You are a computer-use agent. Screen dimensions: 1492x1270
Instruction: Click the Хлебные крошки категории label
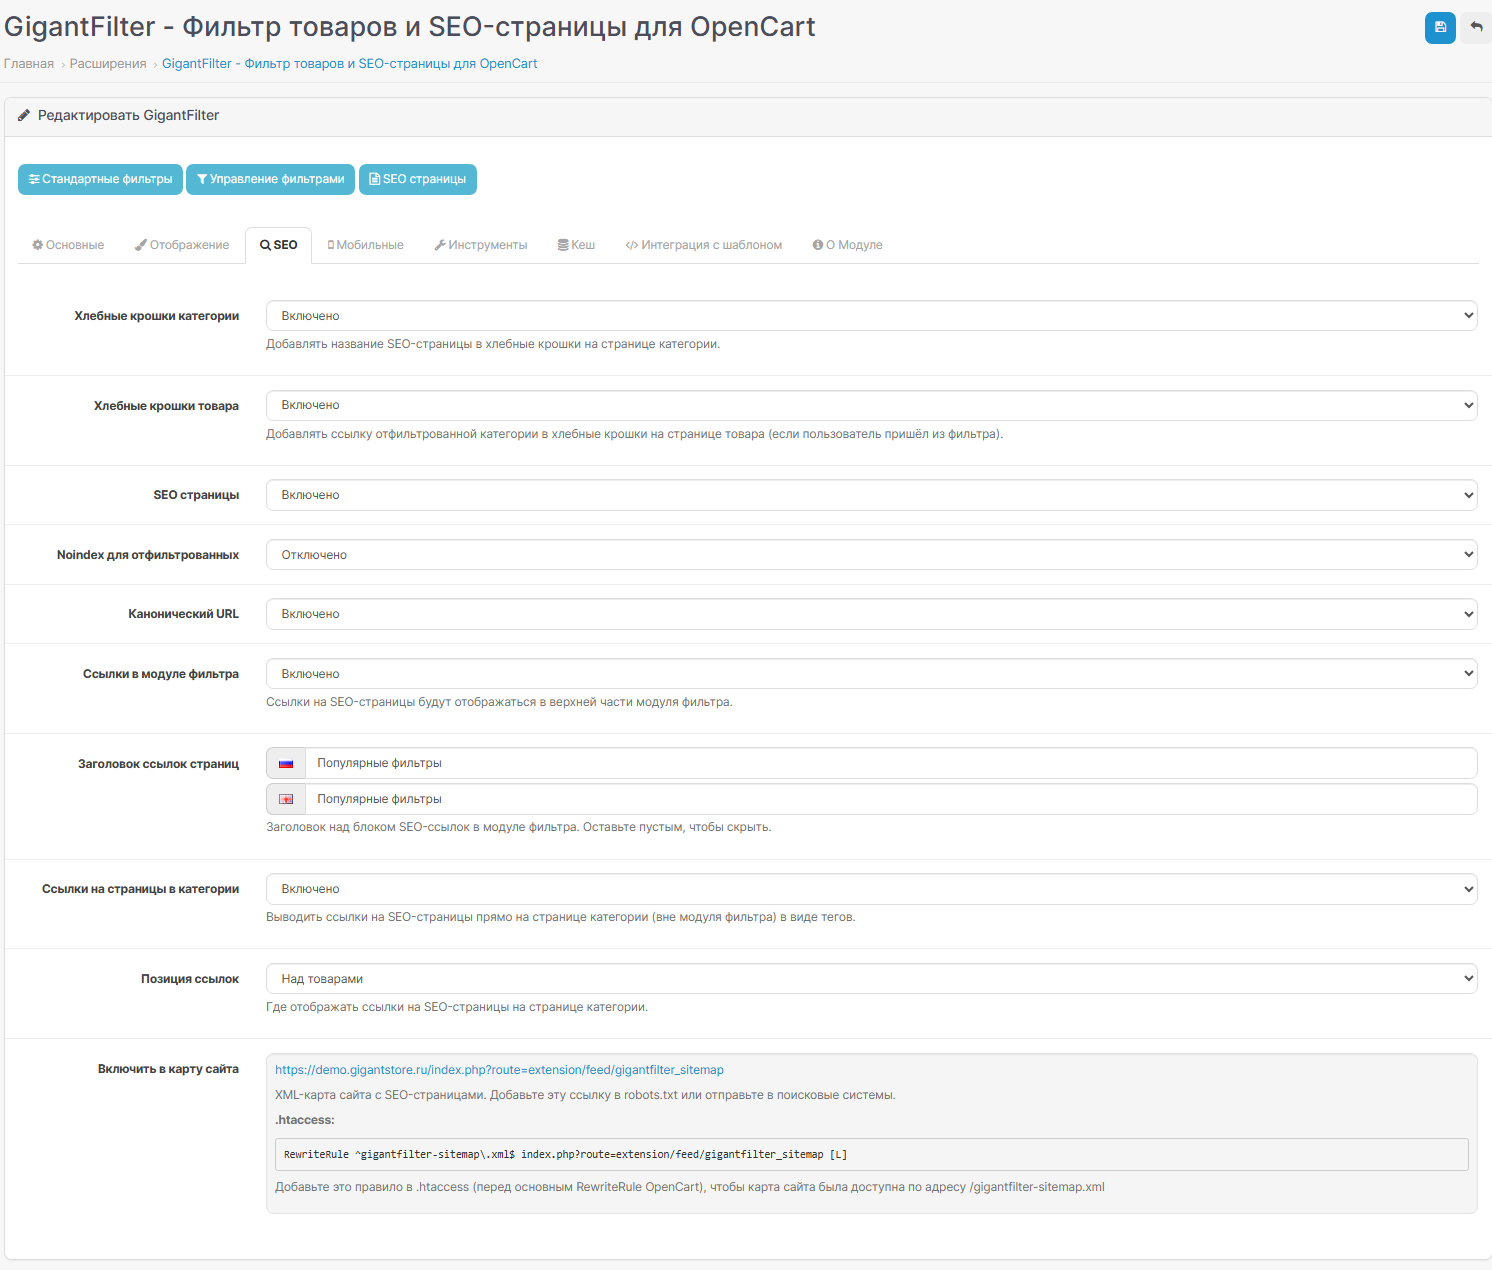click(157, 316)
